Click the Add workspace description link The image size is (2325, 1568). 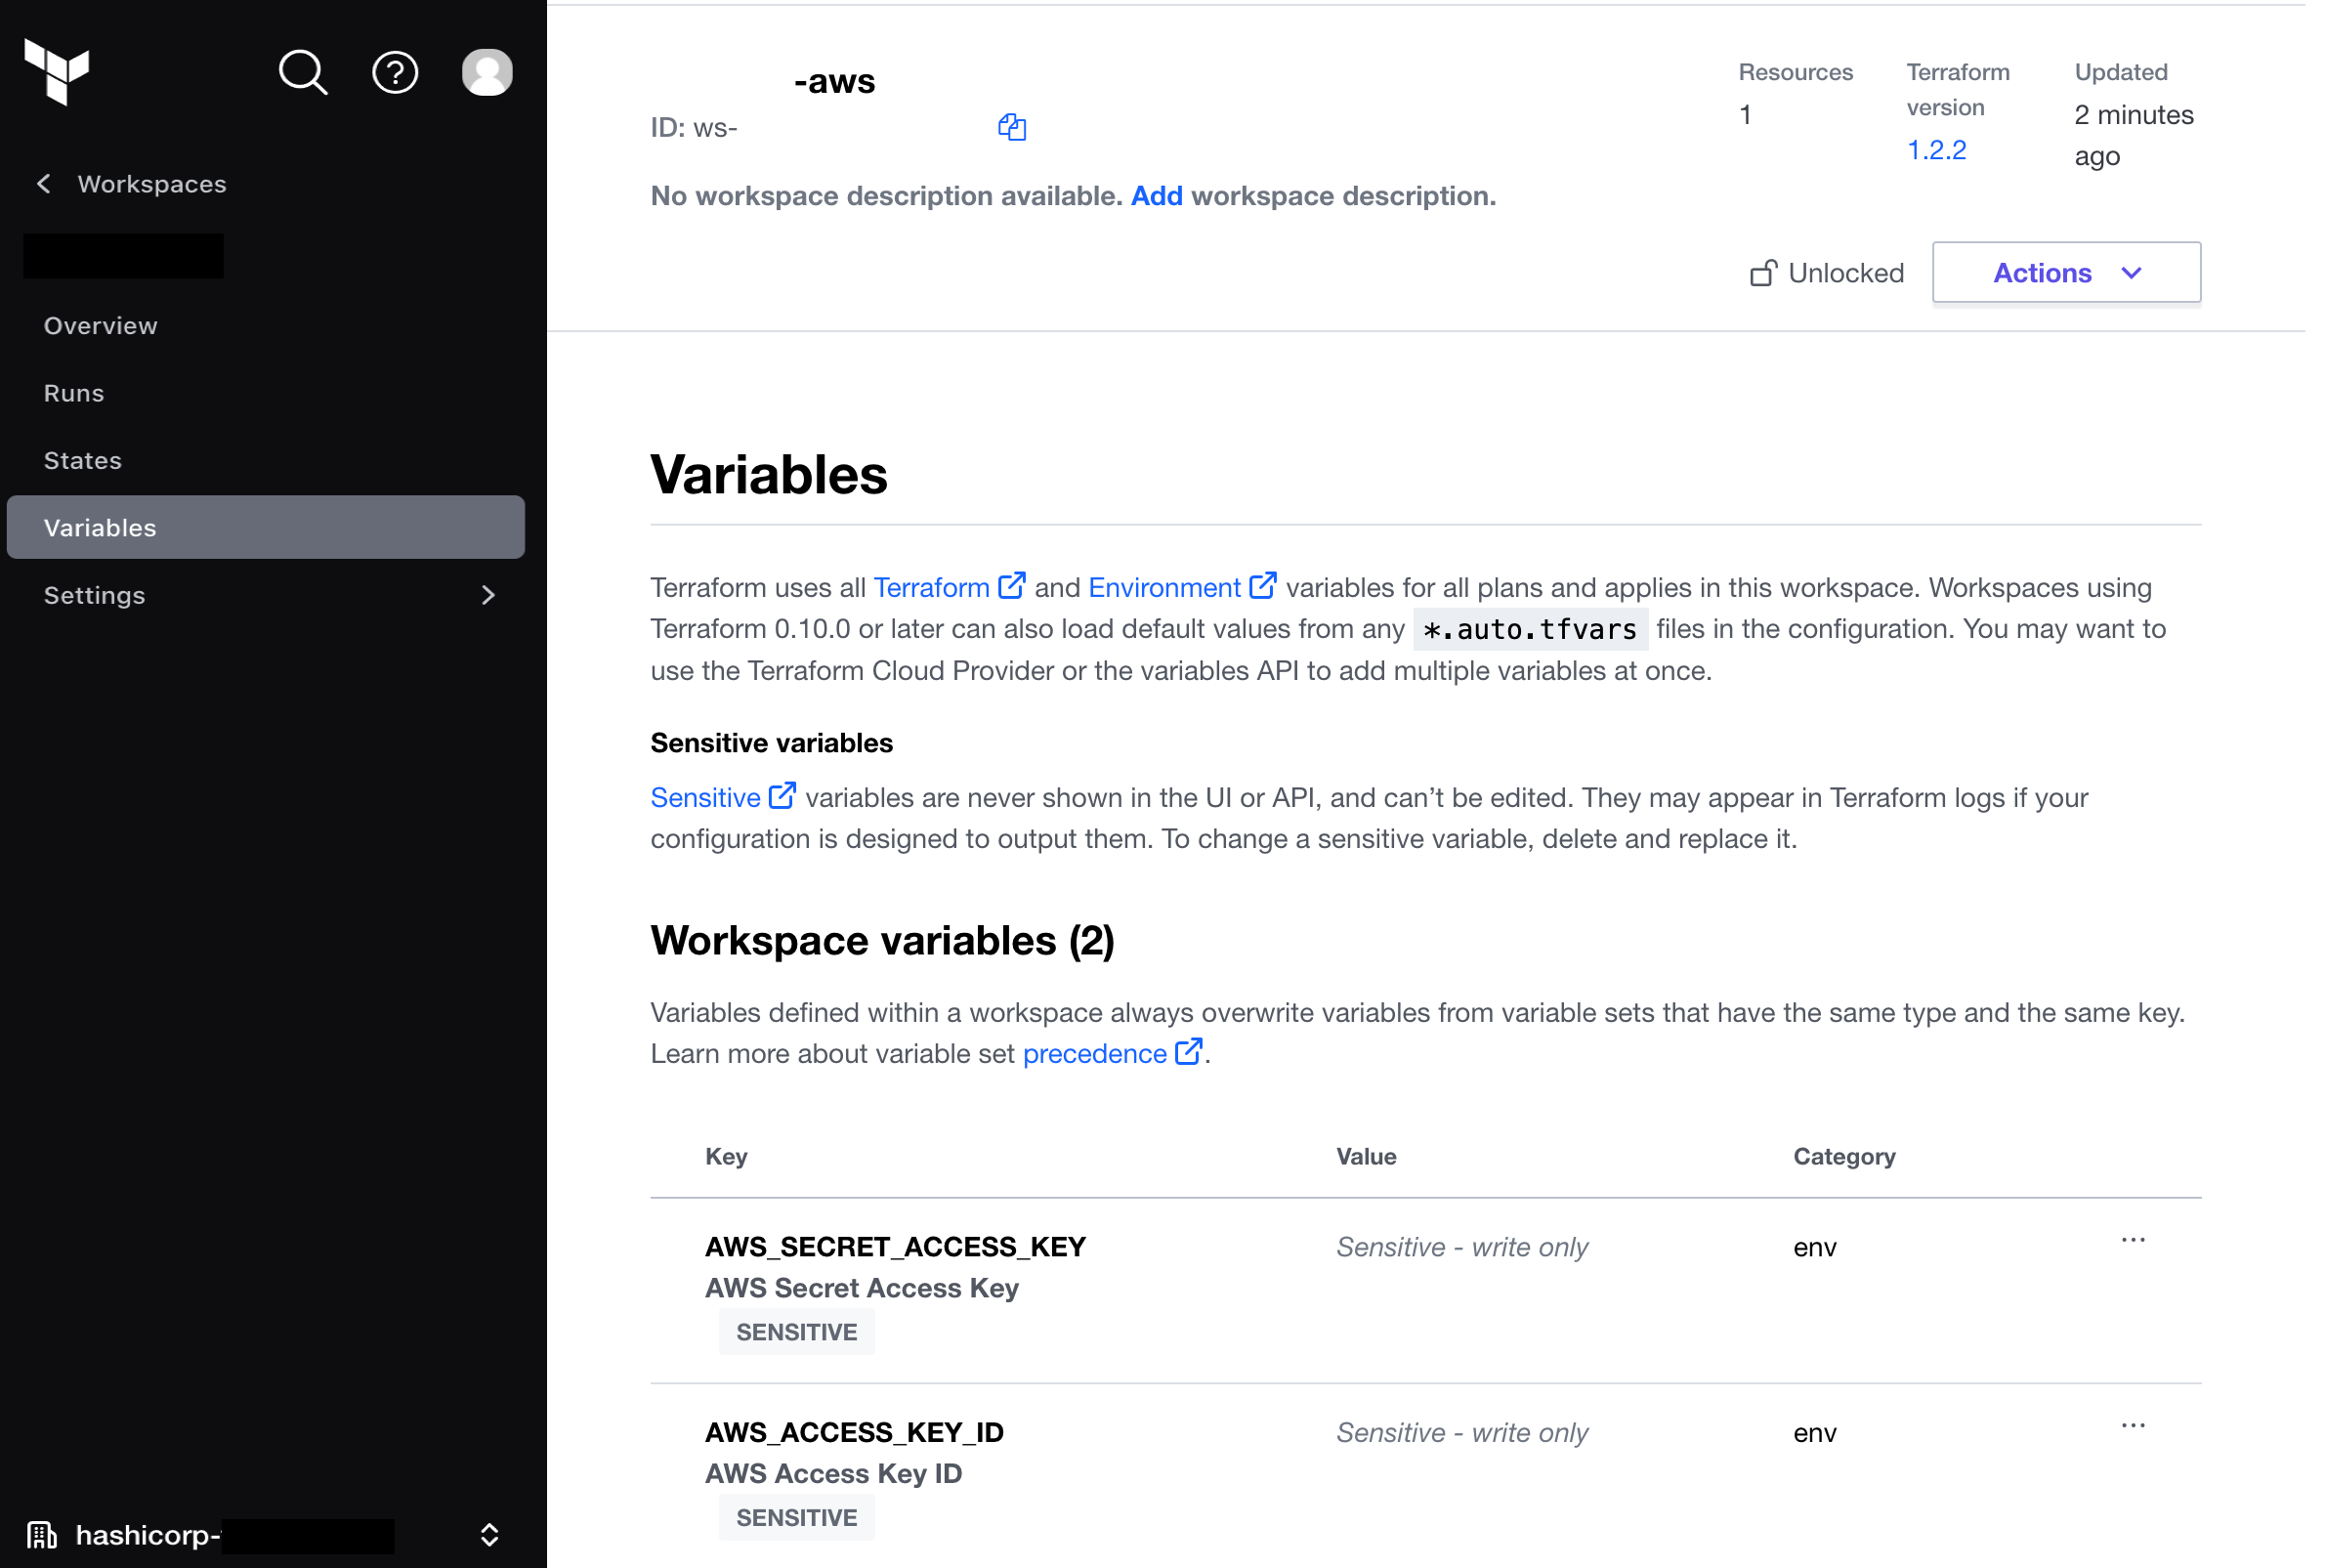coord(1156,196)
